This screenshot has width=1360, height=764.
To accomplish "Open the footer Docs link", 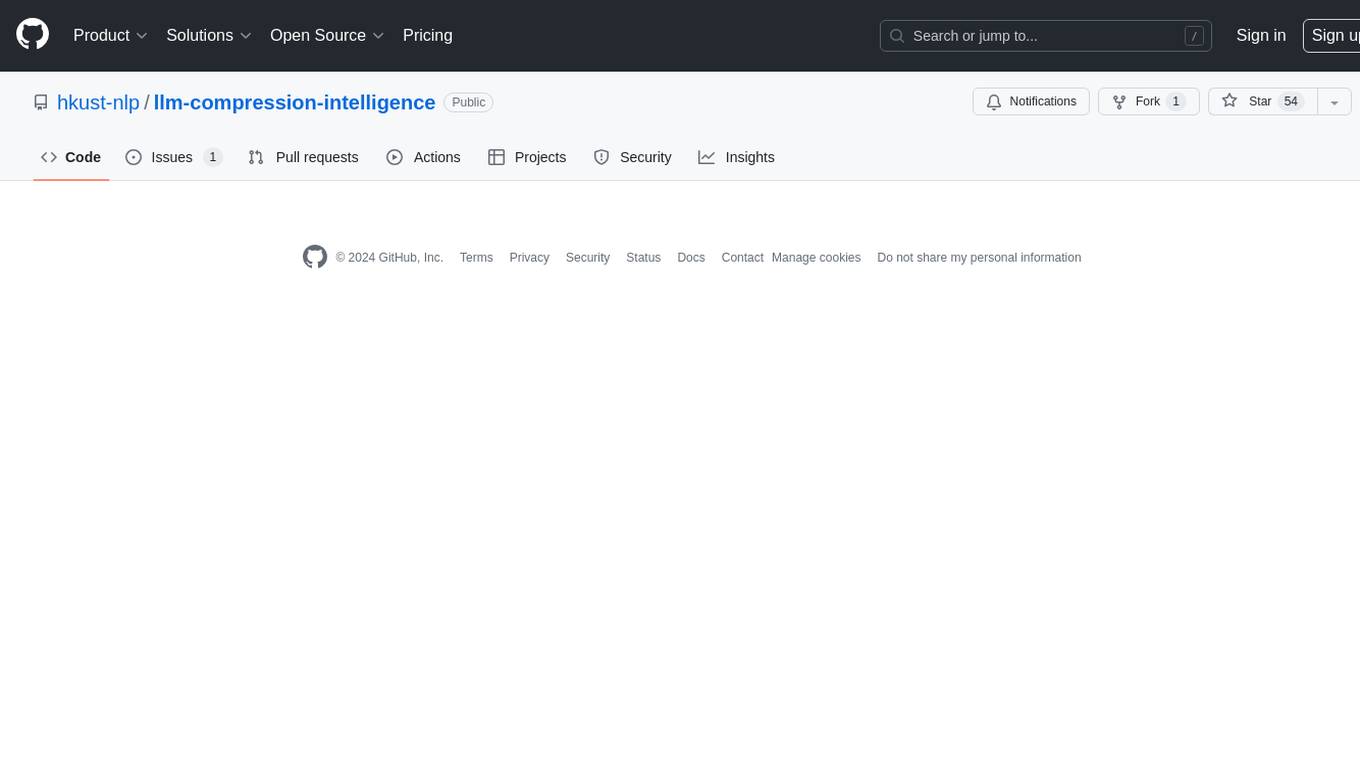I will coord(691,257).
